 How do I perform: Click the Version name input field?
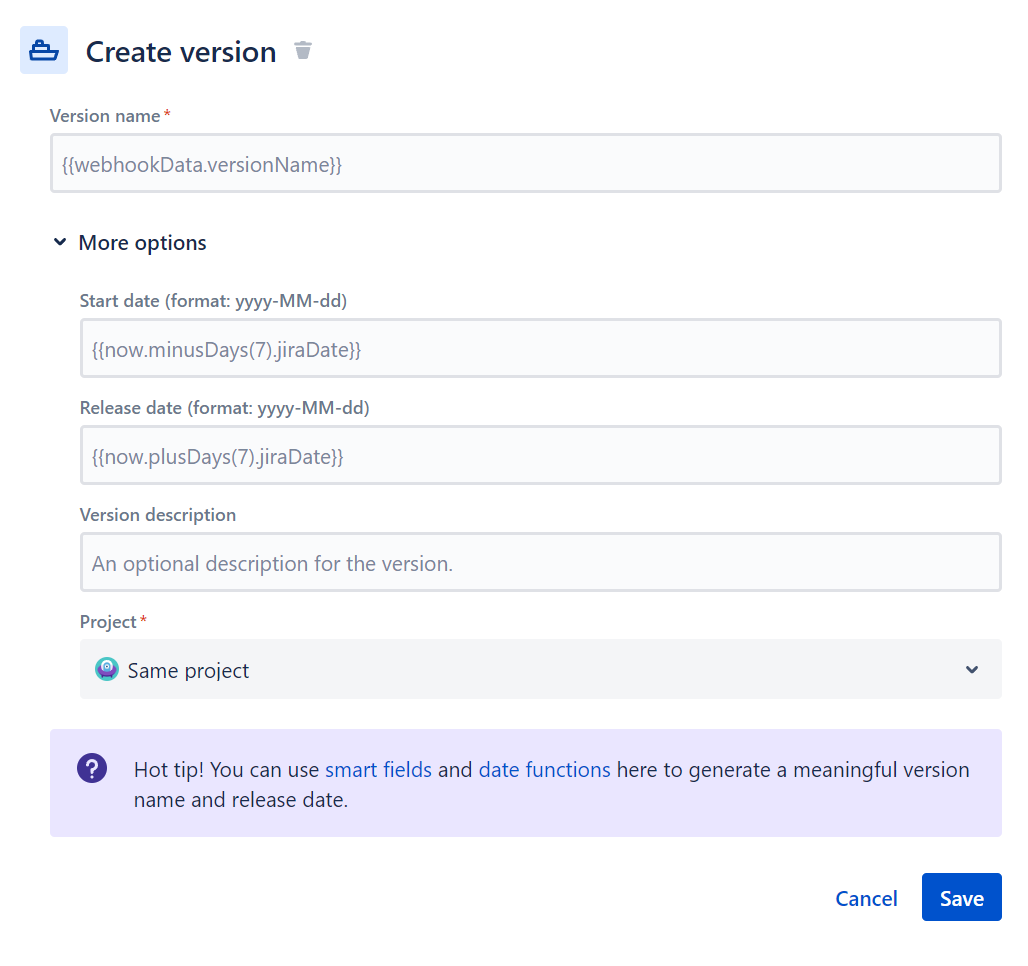click(x=527, y=162)
